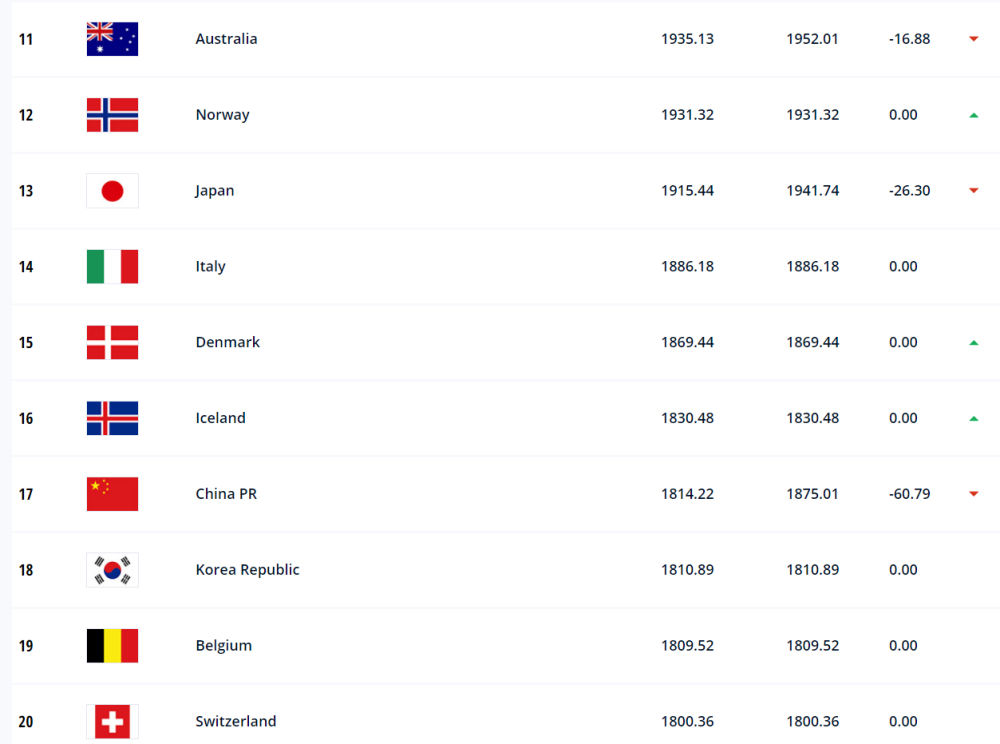Open the Switzerland team name link
This screenshot has height=744, width=1000.
pyautogui.click(x=236, y=722)
